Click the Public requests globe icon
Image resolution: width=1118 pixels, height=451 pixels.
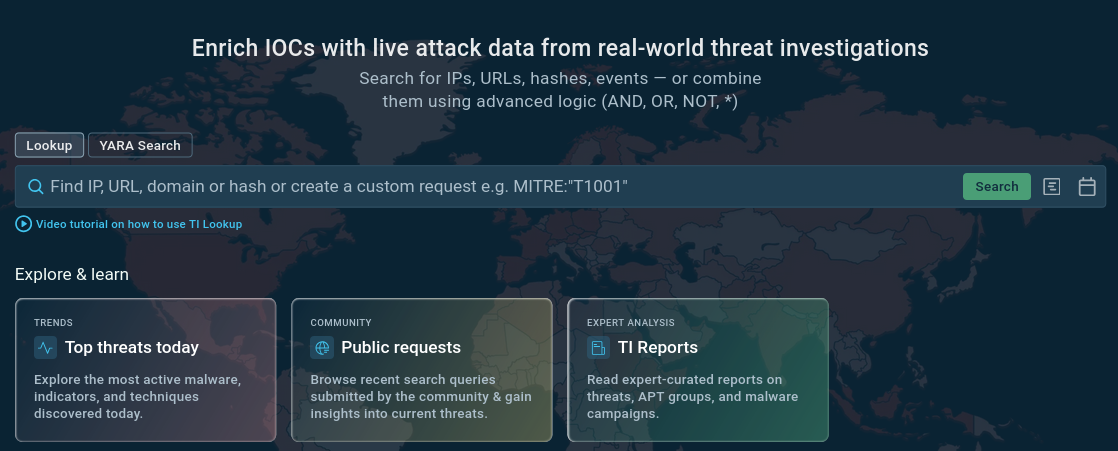pyautogui.click(x=322, y=348)
